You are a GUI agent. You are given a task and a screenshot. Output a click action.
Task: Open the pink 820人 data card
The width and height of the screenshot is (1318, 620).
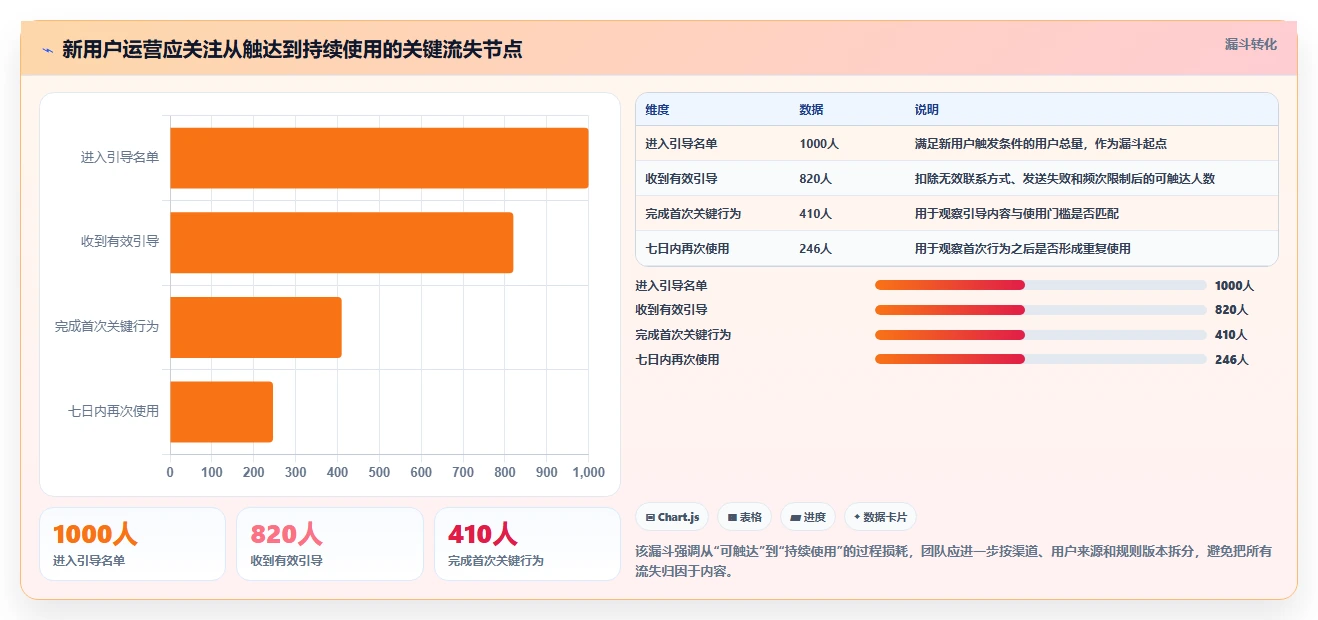coord(330,544)
